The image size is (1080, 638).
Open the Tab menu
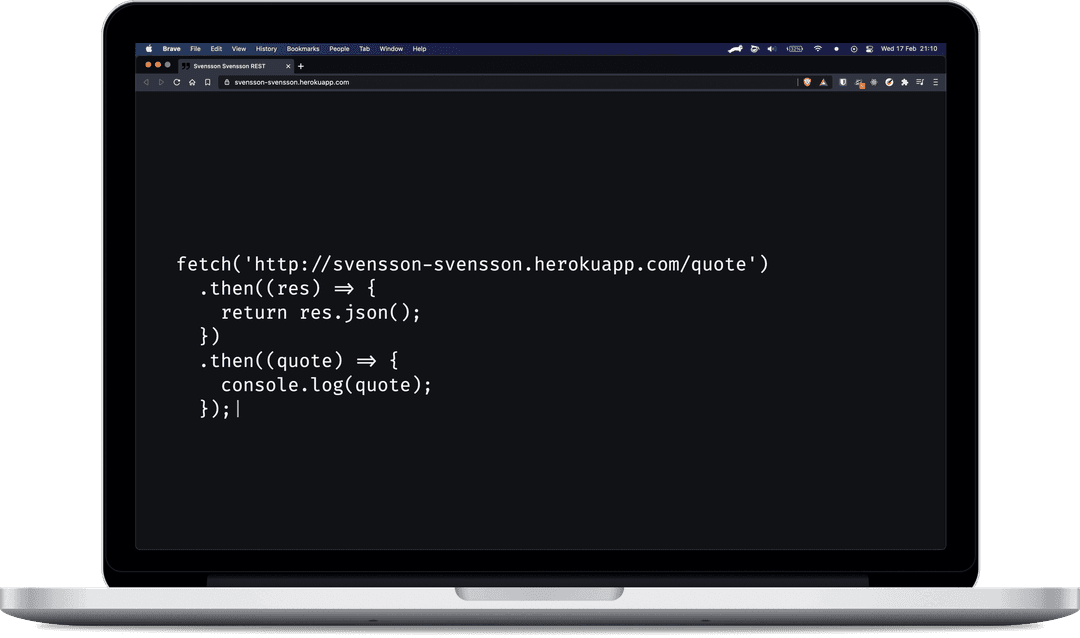[364, 49]
